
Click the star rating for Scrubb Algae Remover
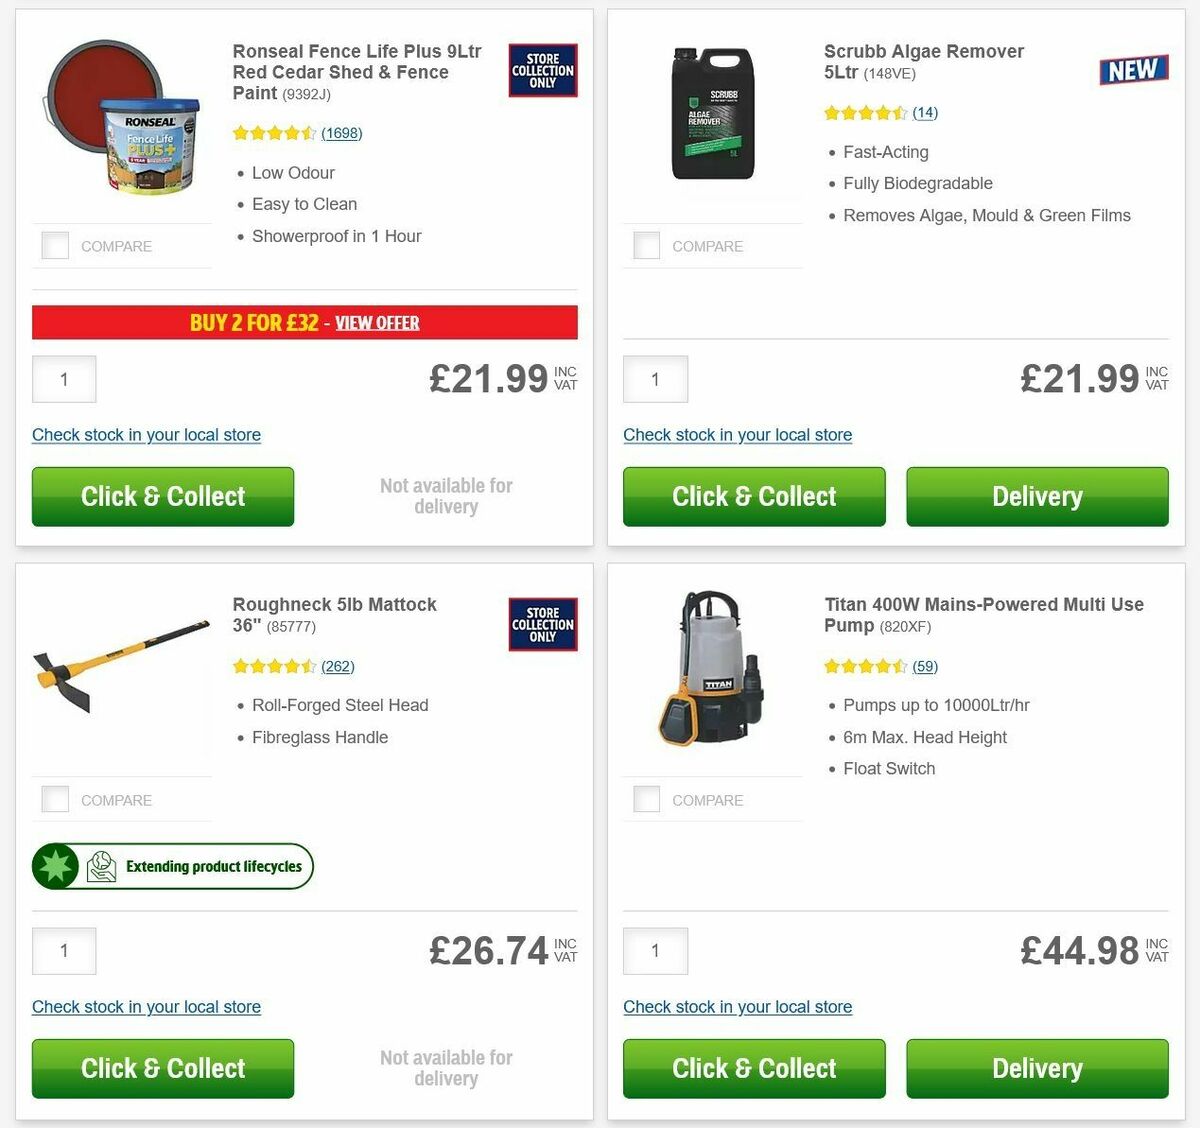point(866,113)
